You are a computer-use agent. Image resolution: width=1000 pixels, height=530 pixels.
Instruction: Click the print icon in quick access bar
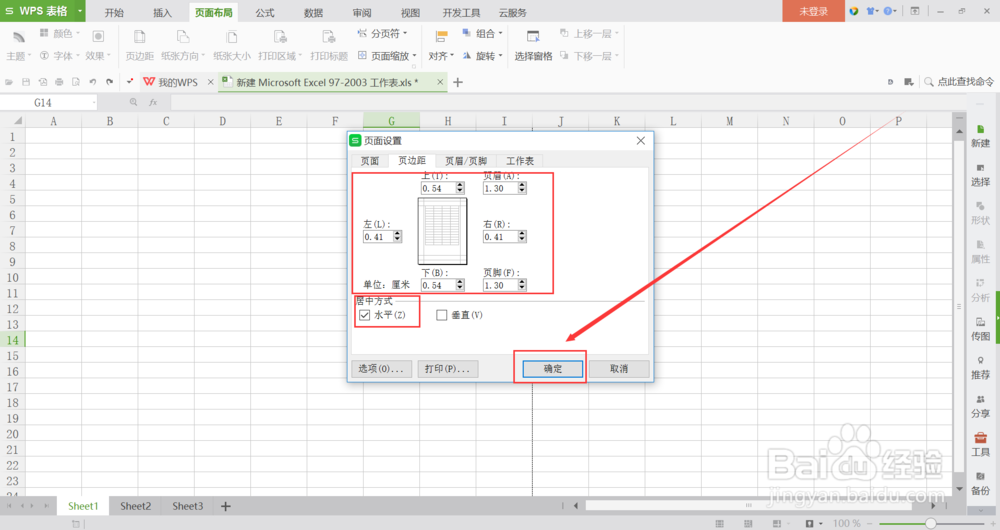pyautogui.click(x=59, y=82)
